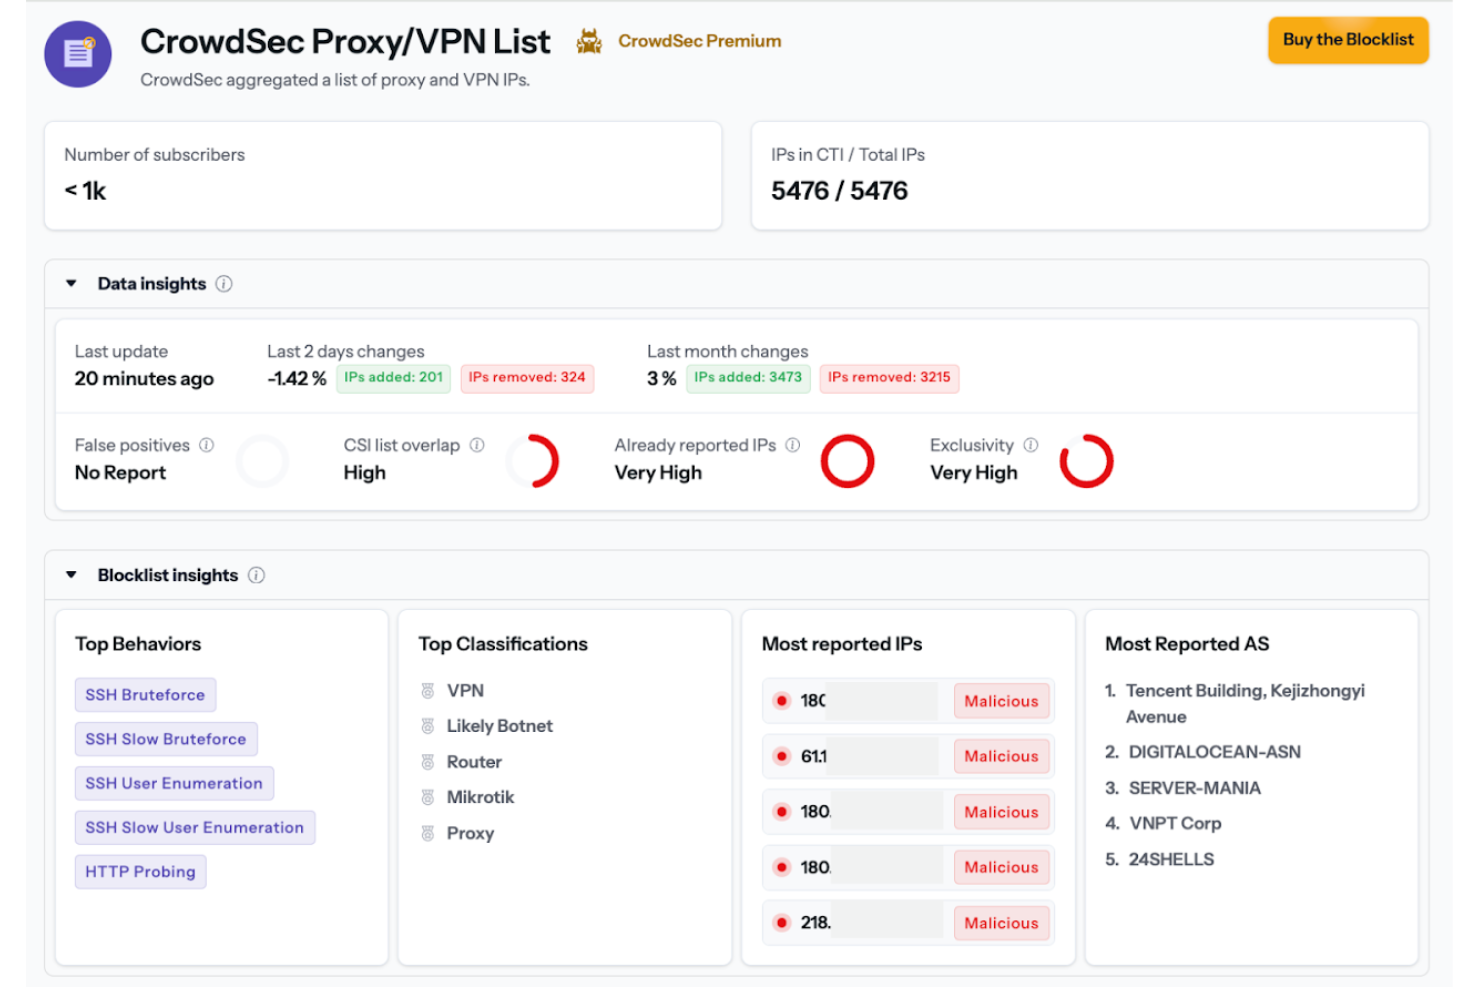
Task: Select the SSH User Enumeration tag
Action: click(174, 783)
